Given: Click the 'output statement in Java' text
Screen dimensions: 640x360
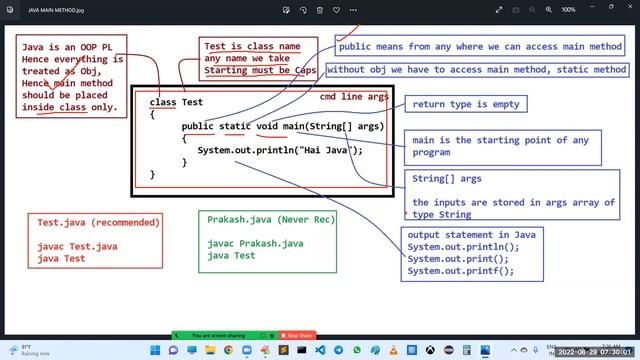Looking at the screenshot, I should click(x=471, y=235).
